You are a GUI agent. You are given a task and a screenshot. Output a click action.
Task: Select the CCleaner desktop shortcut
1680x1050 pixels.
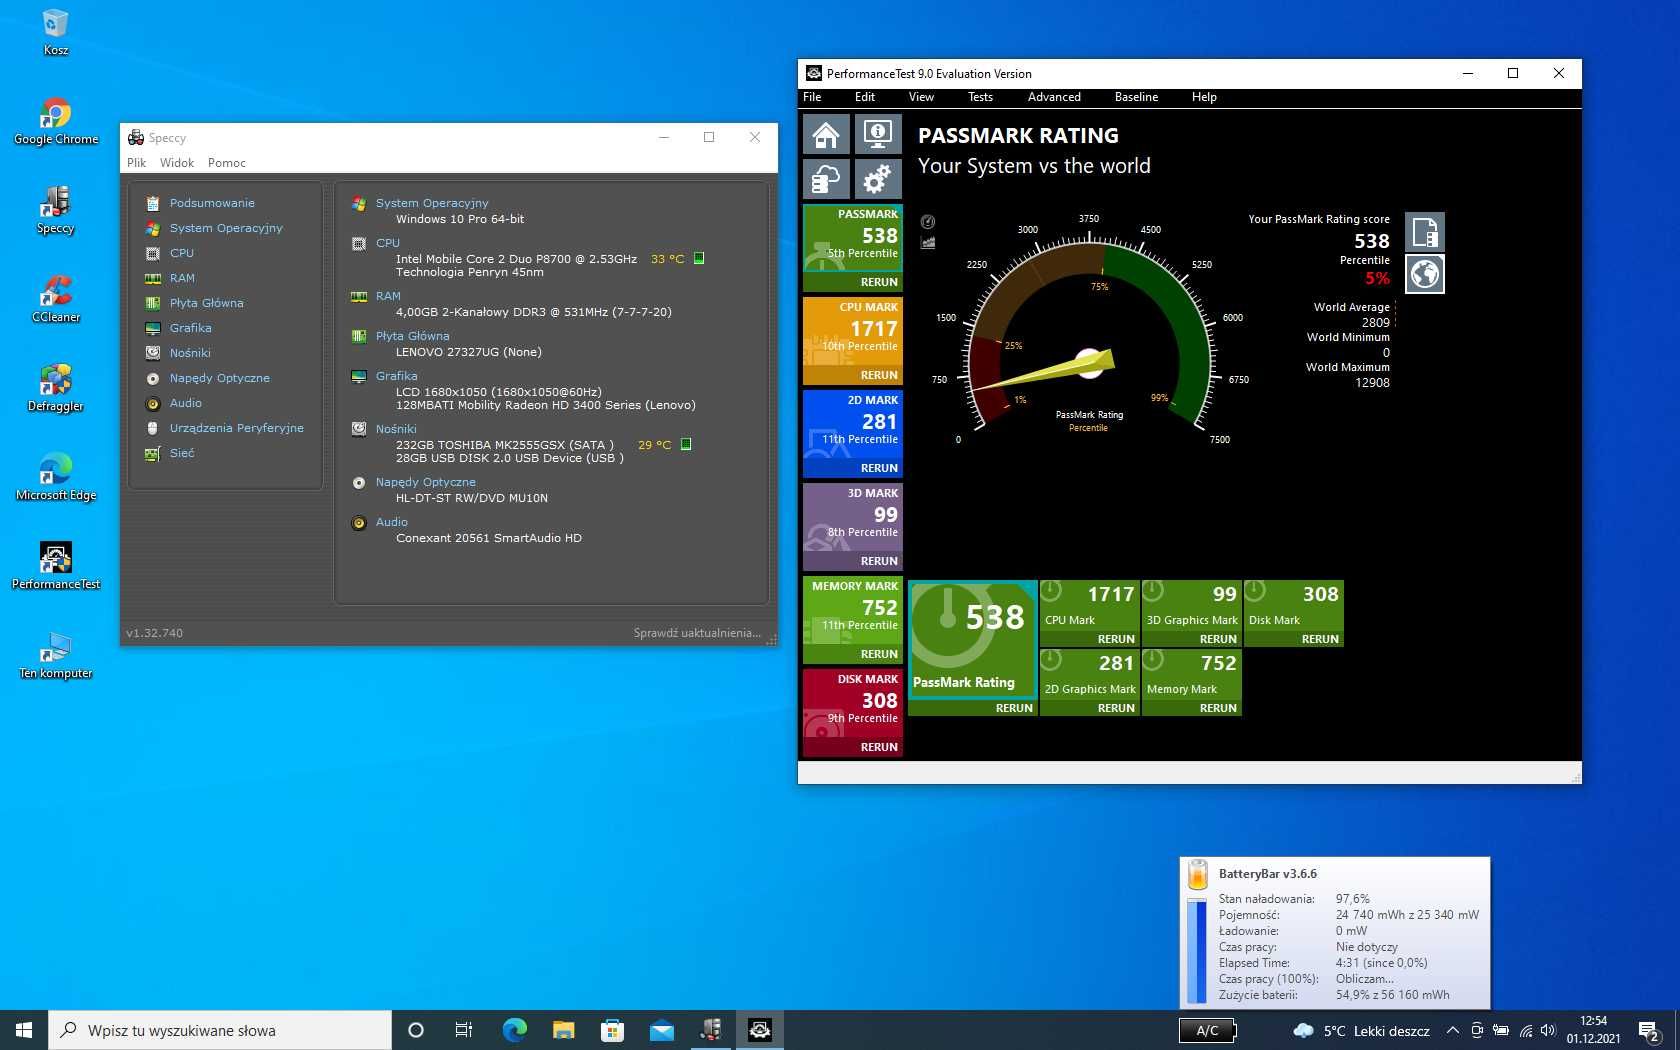[x=56, y=299]
